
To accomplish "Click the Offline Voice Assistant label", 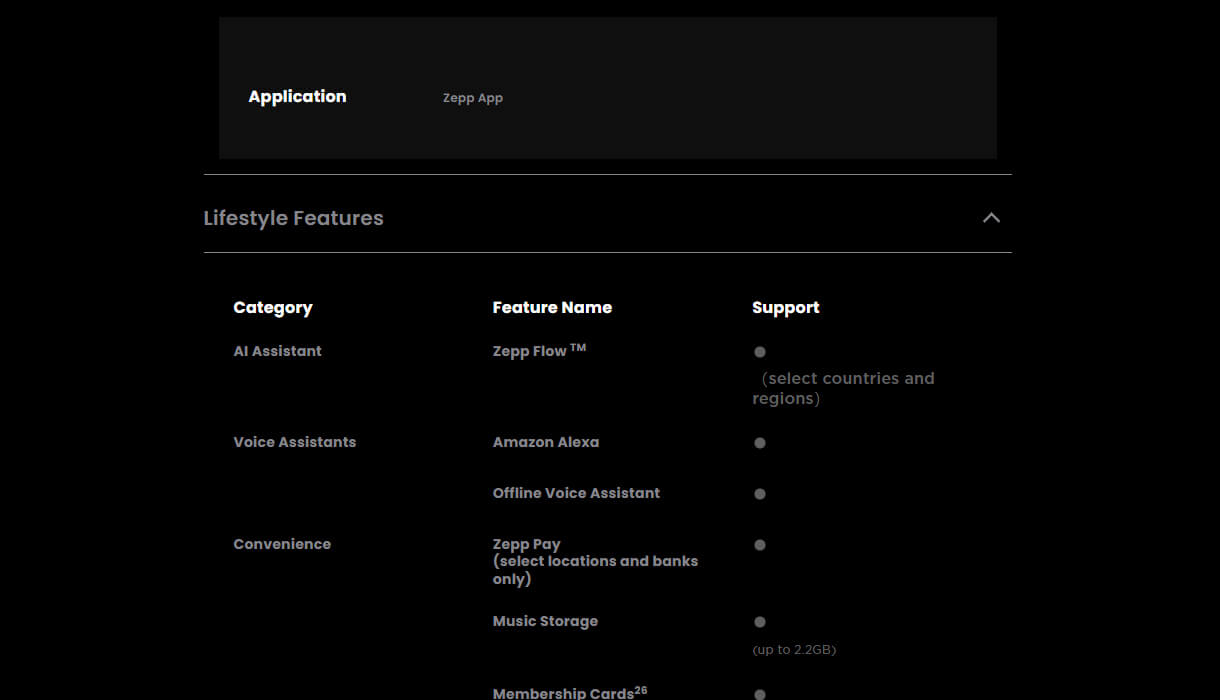I will point(576,493).
